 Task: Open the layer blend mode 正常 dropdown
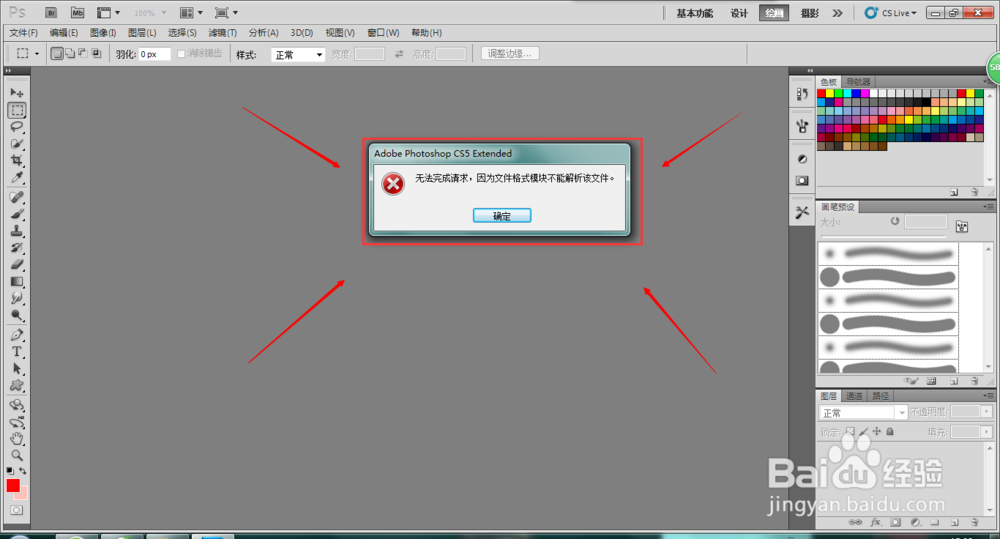pyautogui.click(x=863, y=413)
